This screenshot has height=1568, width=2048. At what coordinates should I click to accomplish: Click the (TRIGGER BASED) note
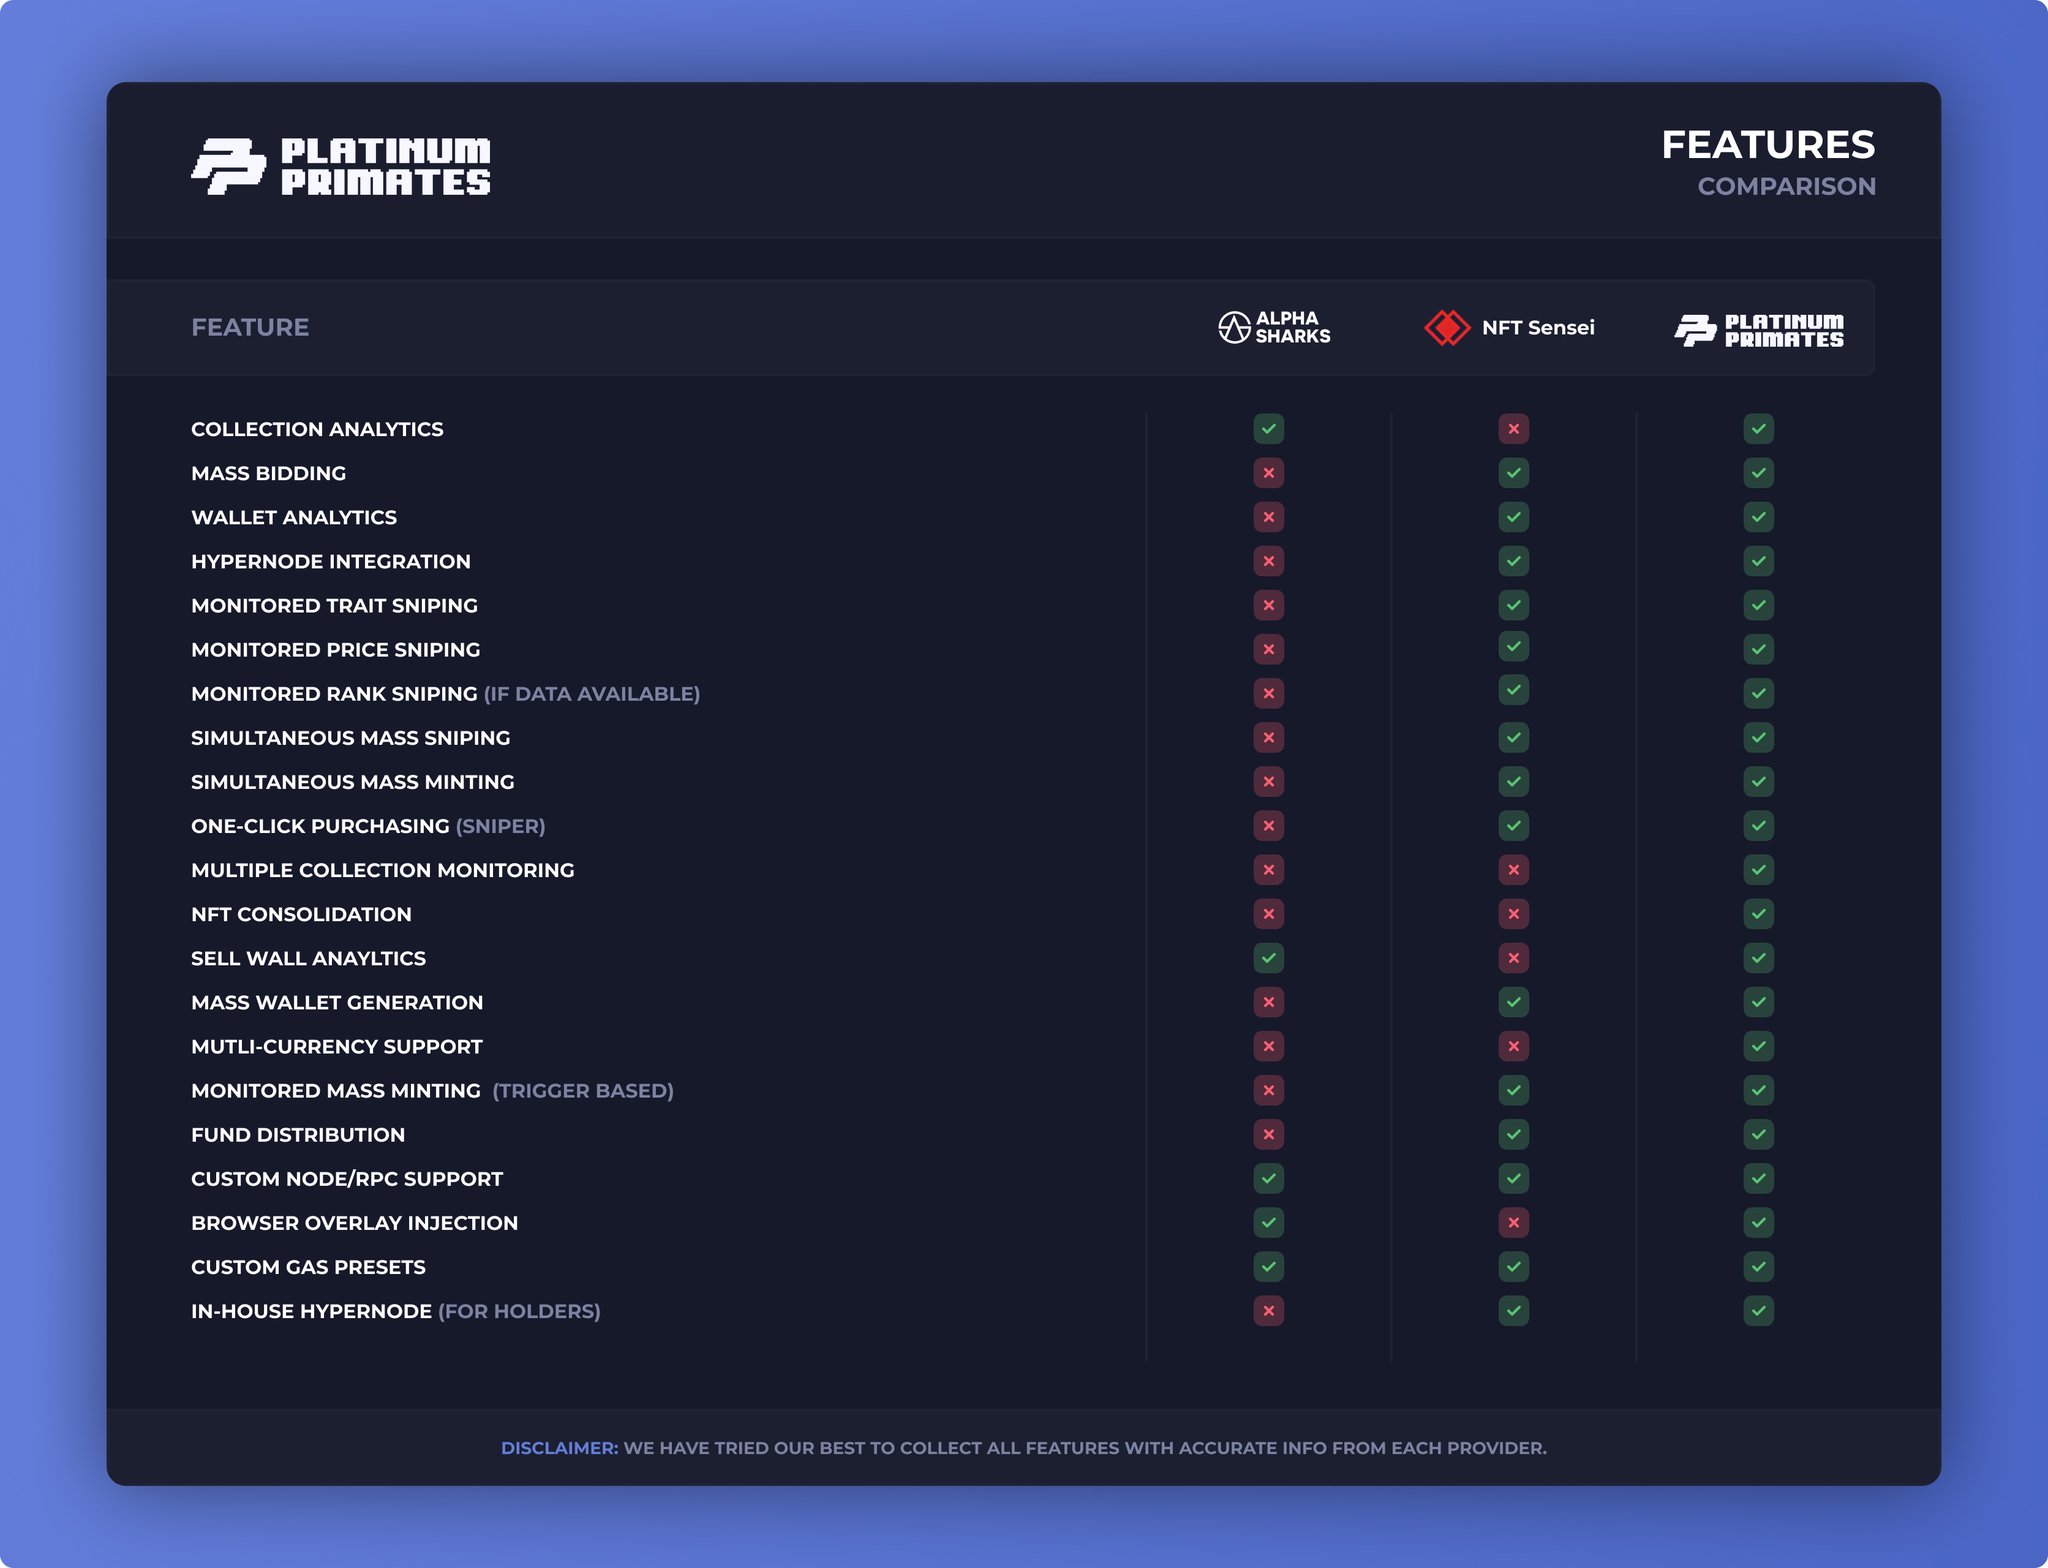point(583,1091)
